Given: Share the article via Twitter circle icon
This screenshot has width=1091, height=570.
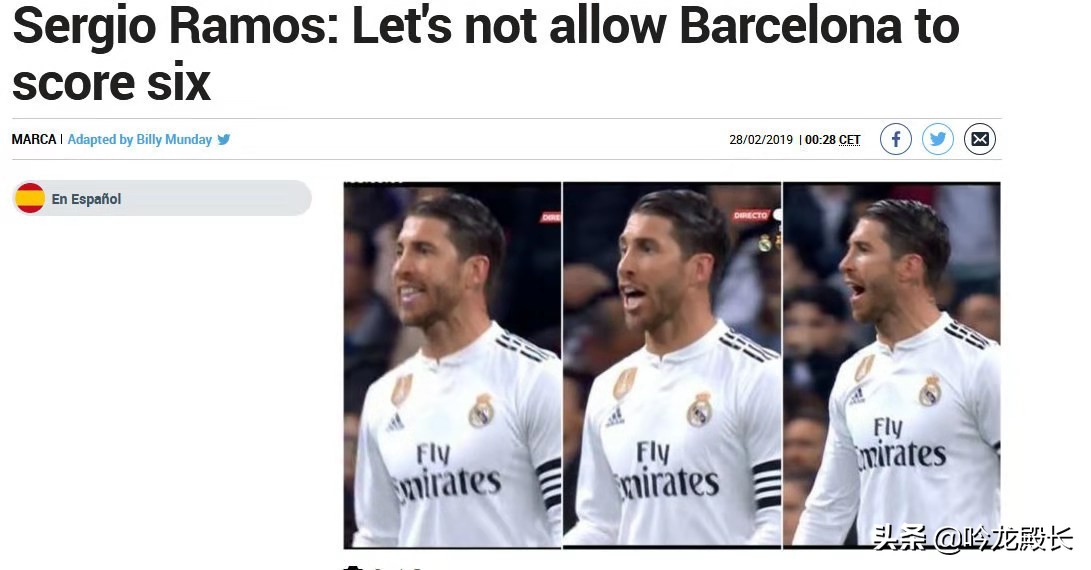Looking at the screenshot, I should 937,139.
